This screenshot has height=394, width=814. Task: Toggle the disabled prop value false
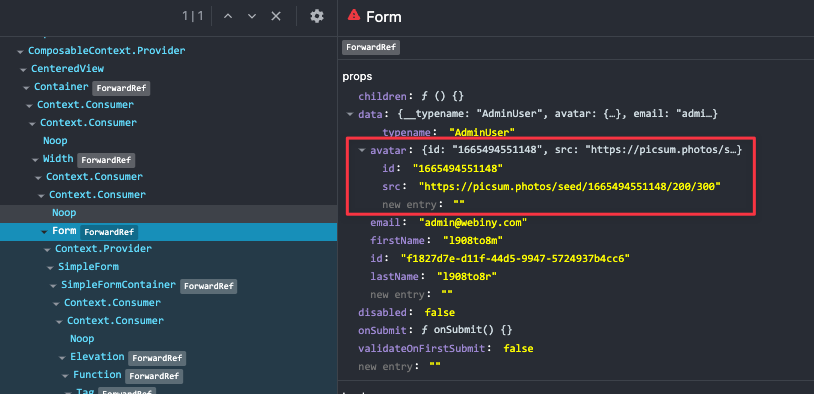(x=440, y=313)
